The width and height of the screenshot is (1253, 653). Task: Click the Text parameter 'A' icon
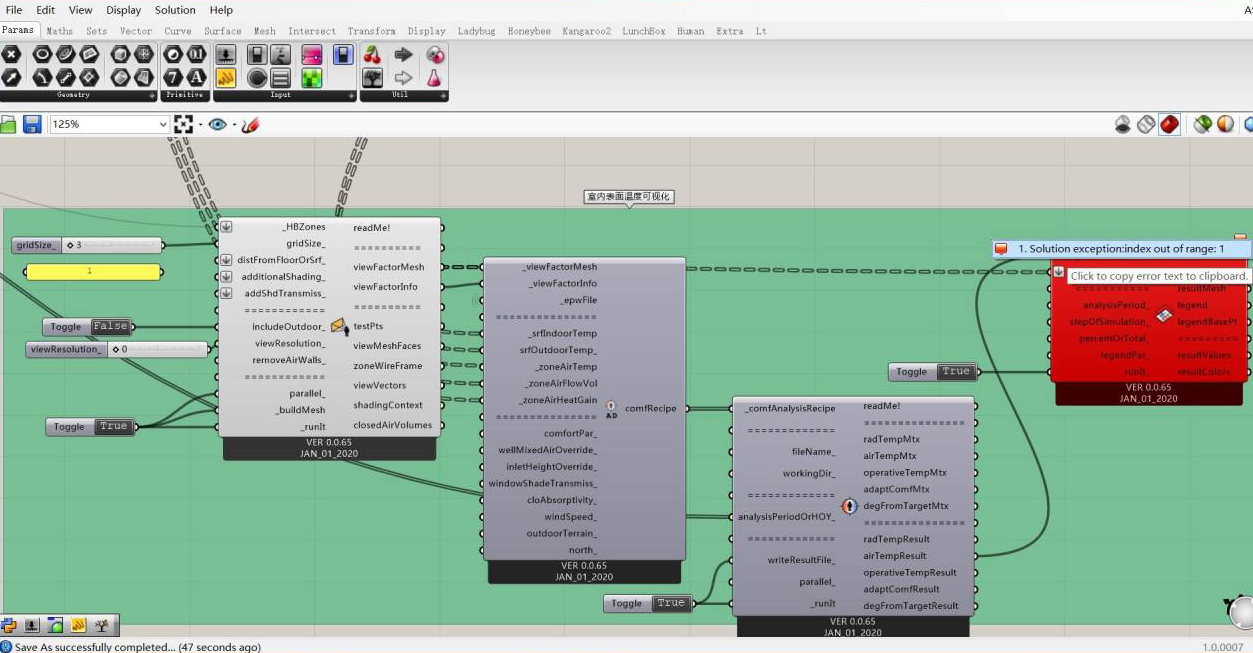pyautogui.click(x=197, y=77)
